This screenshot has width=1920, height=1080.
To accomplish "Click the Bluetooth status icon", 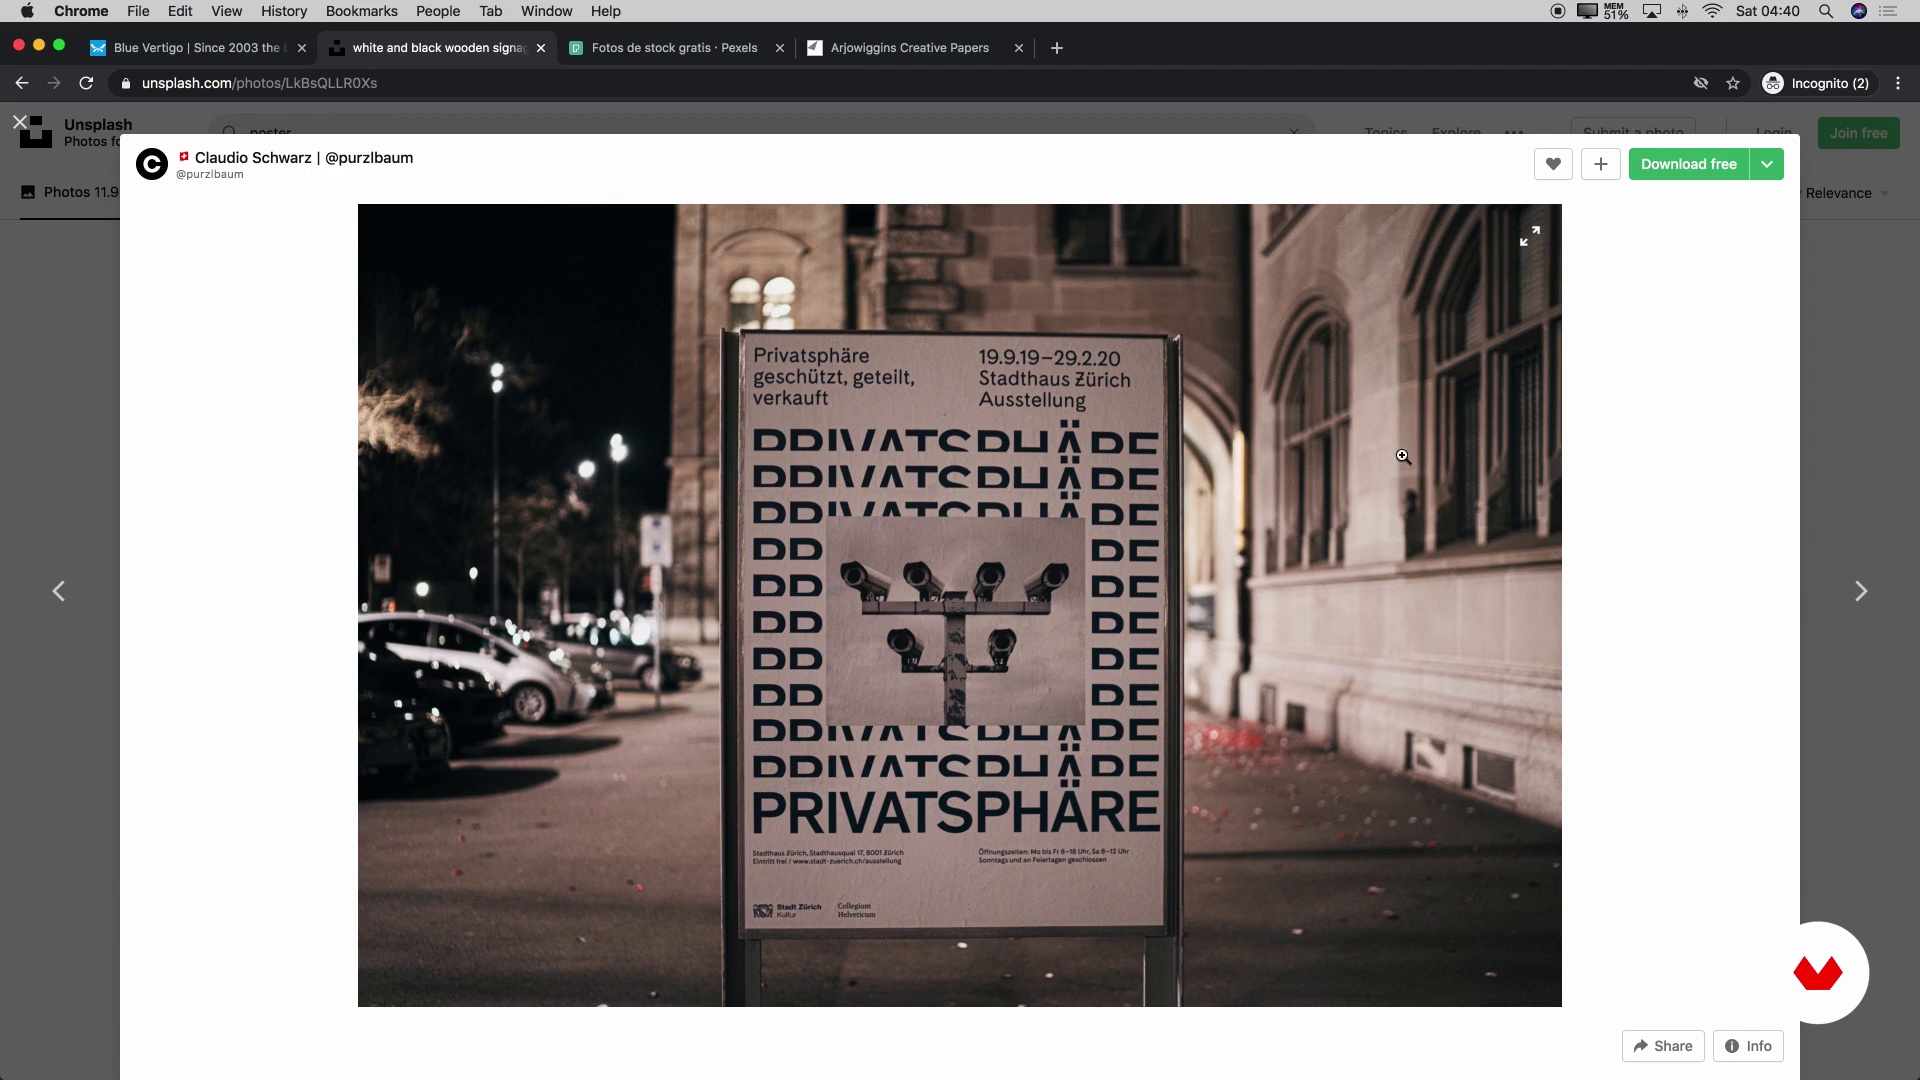I will pyautogui.click(x=1683, y=11).
